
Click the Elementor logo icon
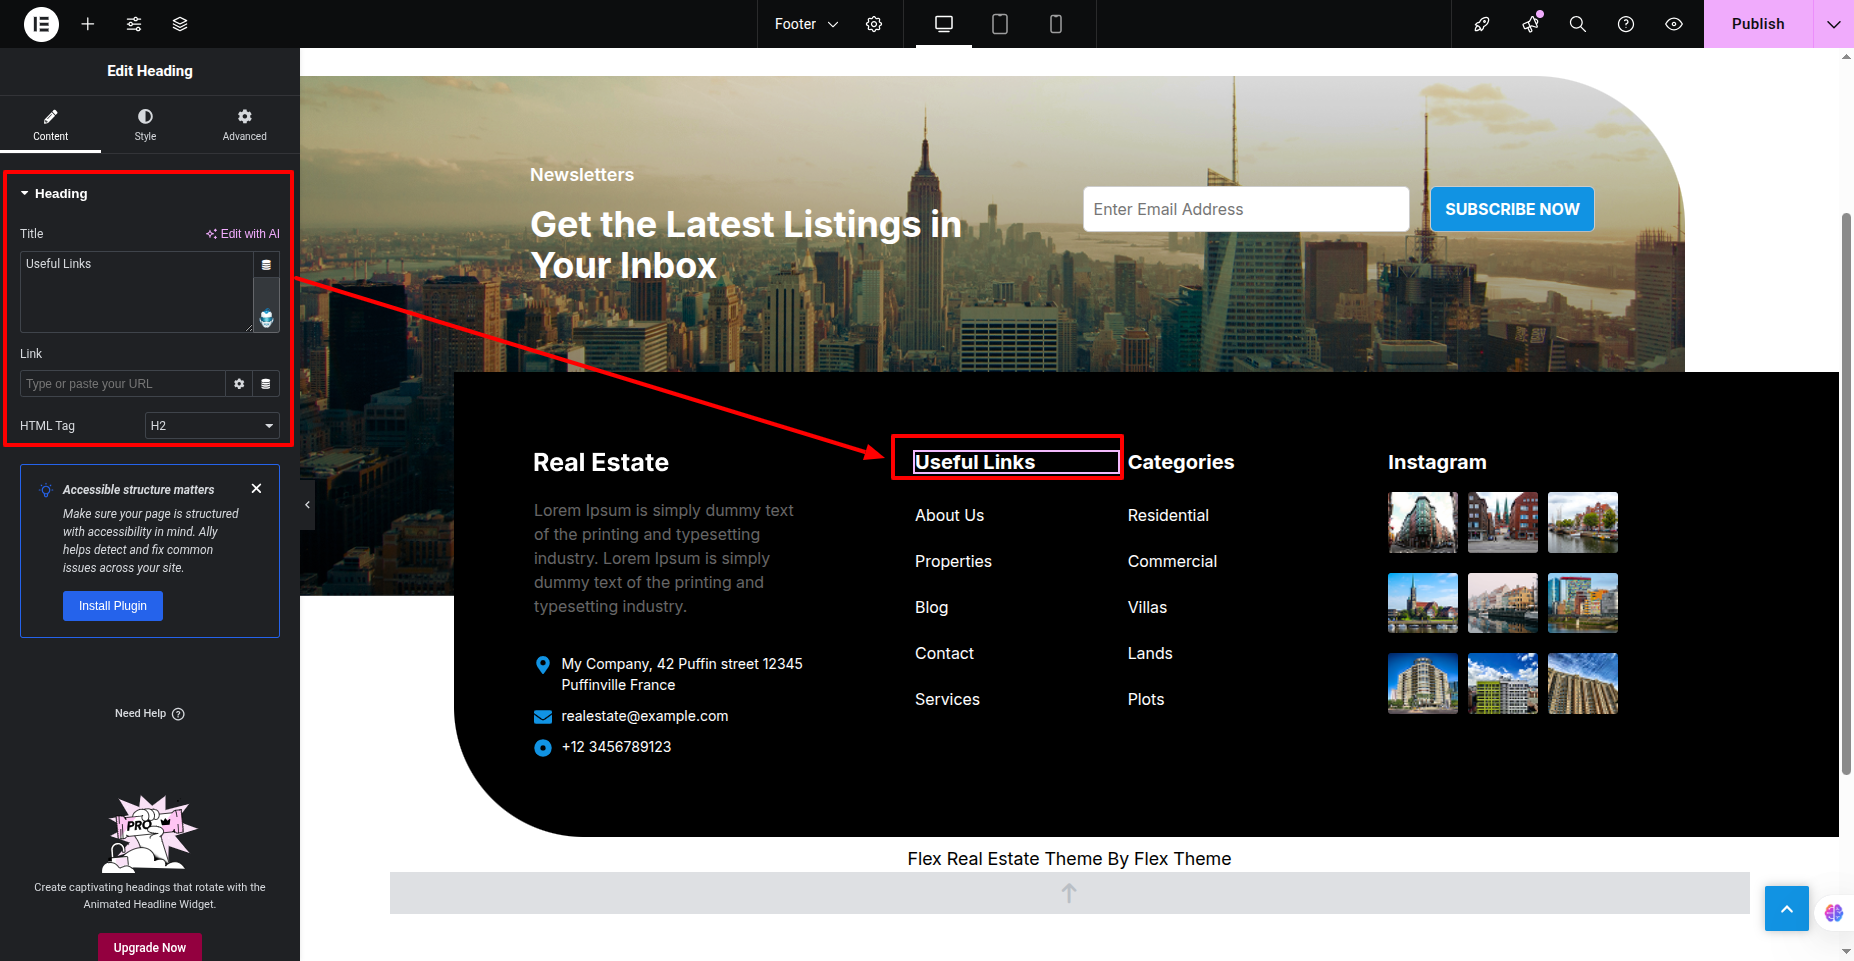[x=41, y=24]
